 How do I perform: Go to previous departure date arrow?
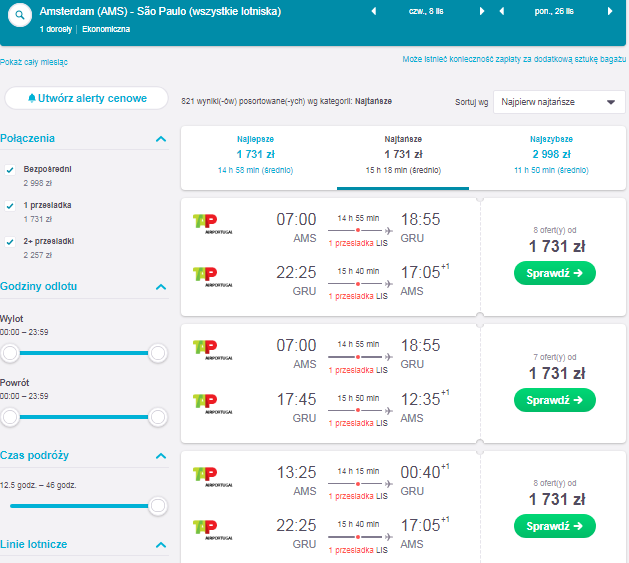coord(374,11)
